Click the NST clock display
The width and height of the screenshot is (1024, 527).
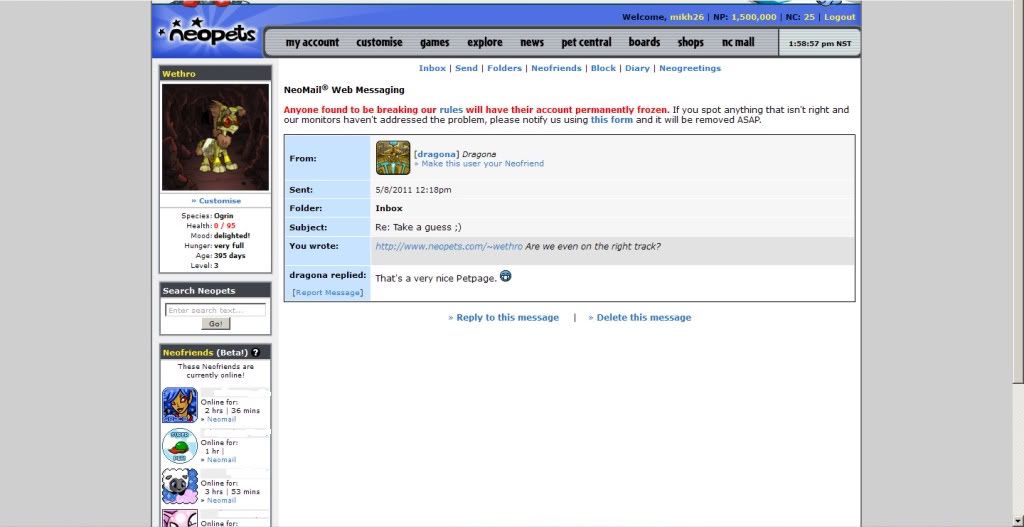820,44
